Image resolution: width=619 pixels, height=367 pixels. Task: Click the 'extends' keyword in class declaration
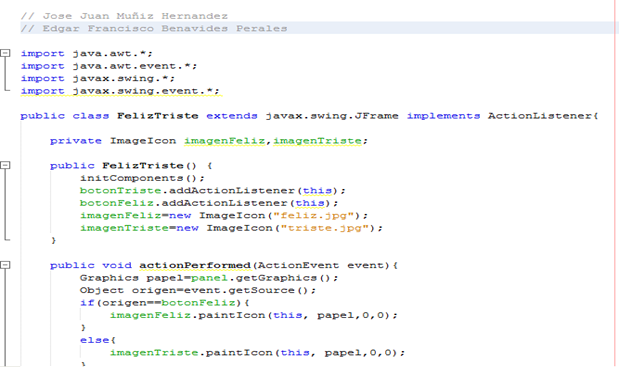click(x=232, y=116)
